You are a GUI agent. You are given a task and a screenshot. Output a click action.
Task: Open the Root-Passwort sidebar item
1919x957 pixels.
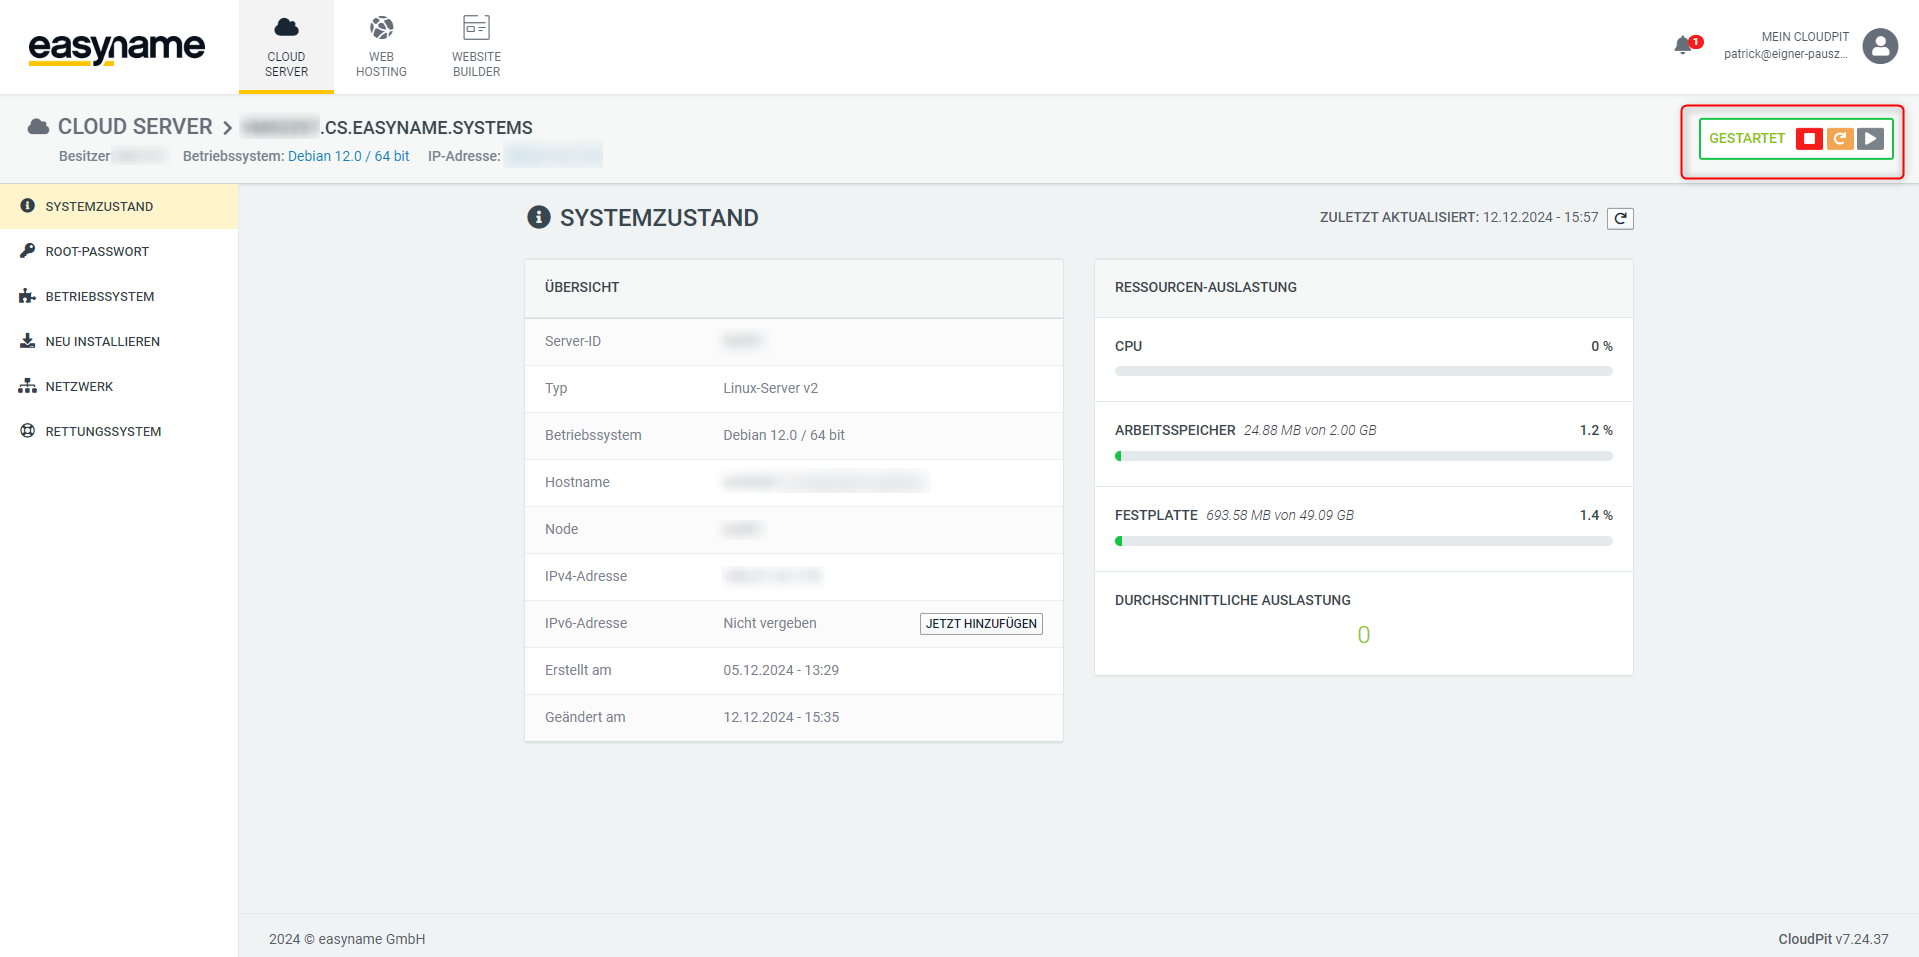97,252
